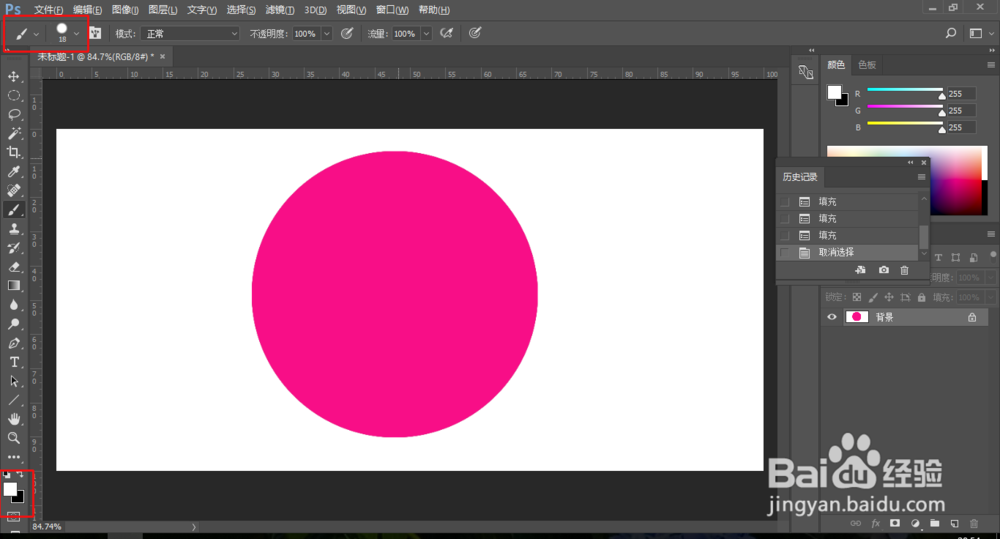Select the Line tool
The image size is (1000, 539).
(13, 400)
